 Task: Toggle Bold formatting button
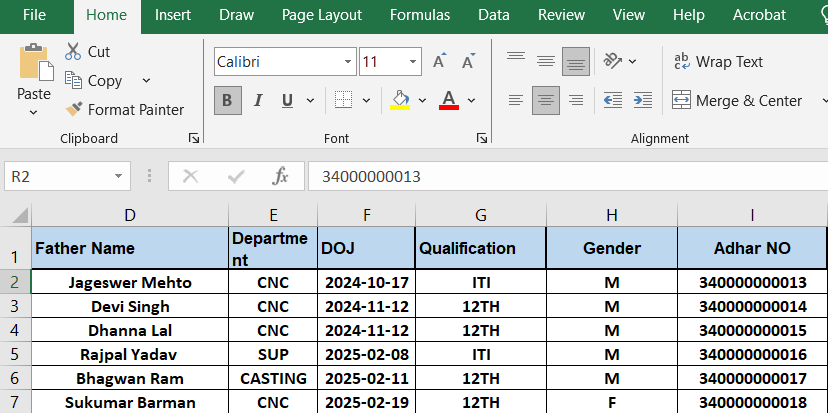pos(227,100)
